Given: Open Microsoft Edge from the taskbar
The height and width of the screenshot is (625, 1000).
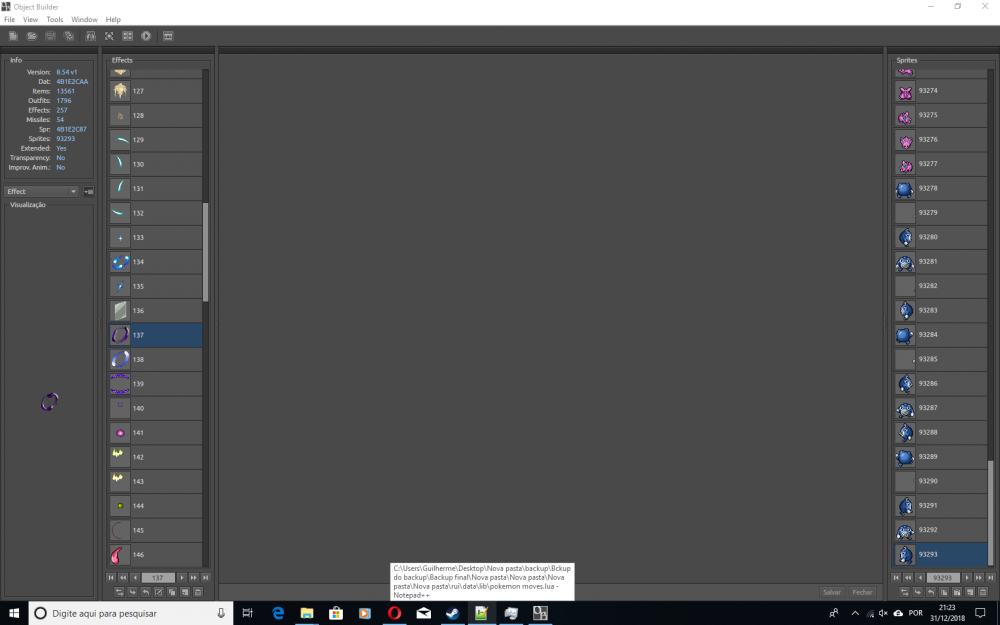Looking at the screenshot, I should (278, 613).
